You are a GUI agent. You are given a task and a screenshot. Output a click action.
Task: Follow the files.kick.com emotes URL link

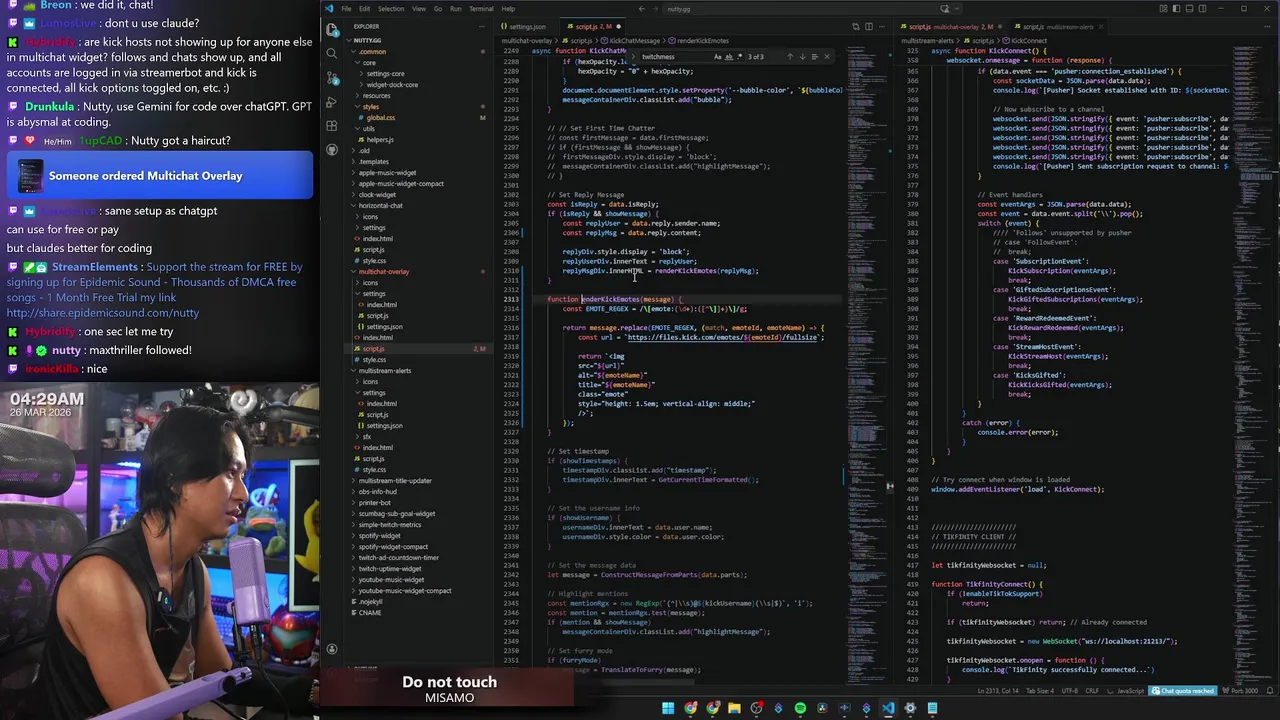722,337
